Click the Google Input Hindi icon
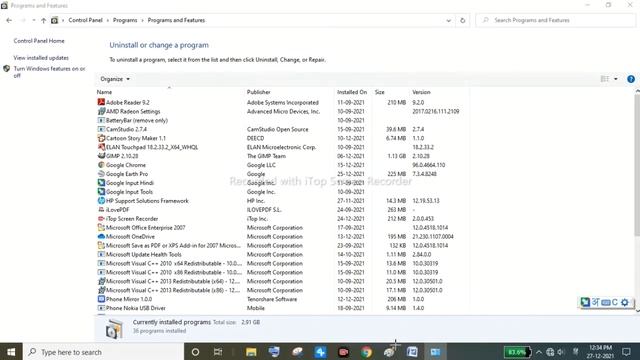Image resolution: width=640 pixels, height=360 pixels. (x=101, y=183)
